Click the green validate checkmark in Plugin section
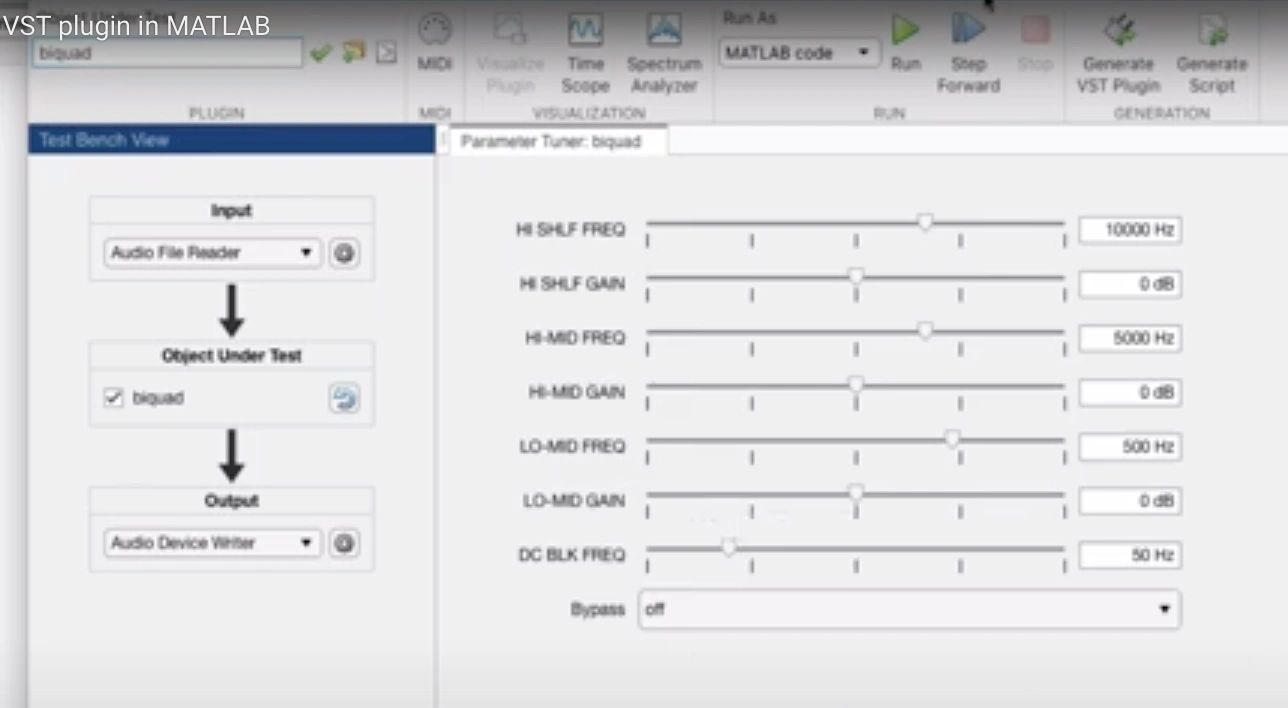Viewport: 1288px width, 708px height. (x=322, y=53)
